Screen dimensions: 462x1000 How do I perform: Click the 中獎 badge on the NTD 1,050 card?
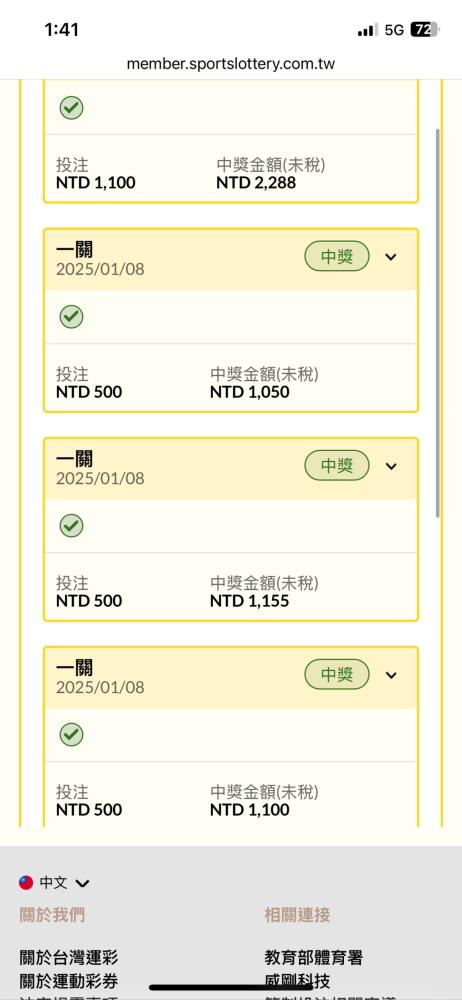tap(337, 256)
